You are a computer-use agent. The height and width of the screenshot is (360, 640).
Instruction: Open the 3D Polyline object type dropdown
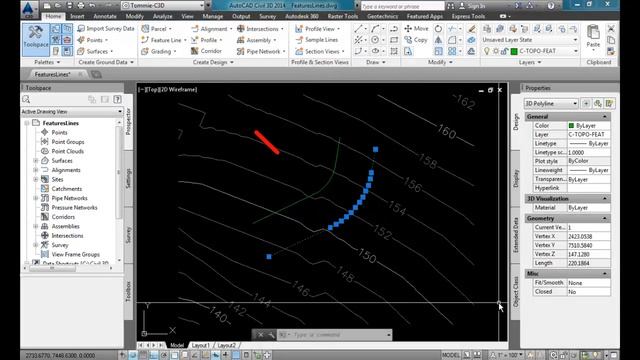pyautogui.click(x=551, y=104)
